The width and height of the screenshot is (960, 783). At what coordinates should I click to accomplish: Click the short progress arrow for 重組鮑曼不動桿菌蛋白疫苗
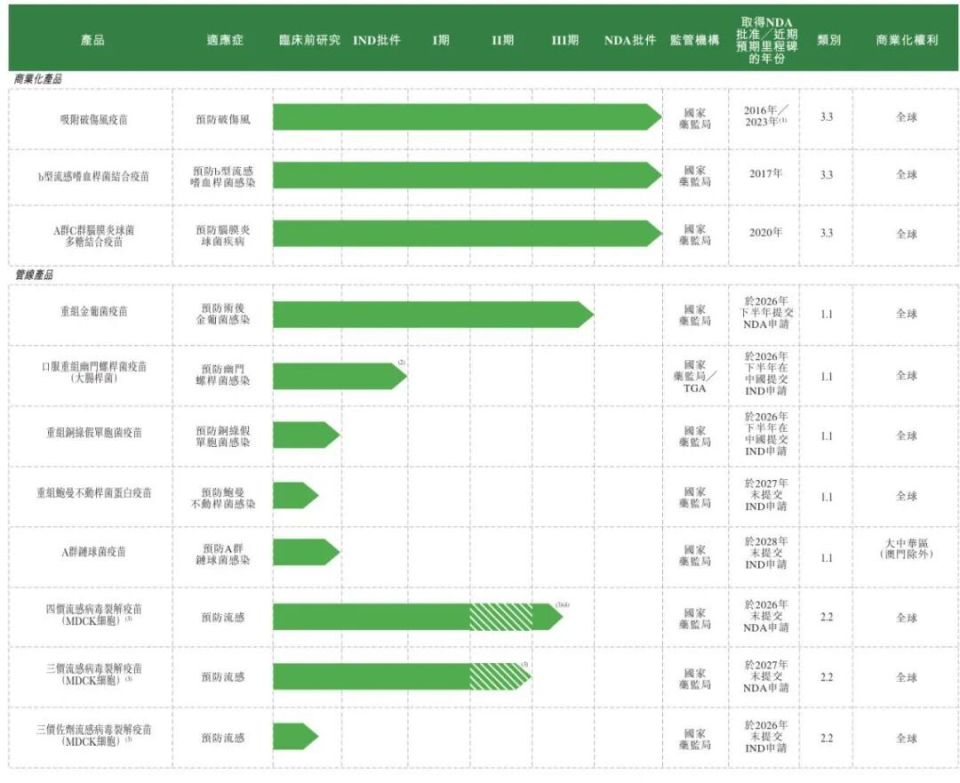click(x=295, y=495)
